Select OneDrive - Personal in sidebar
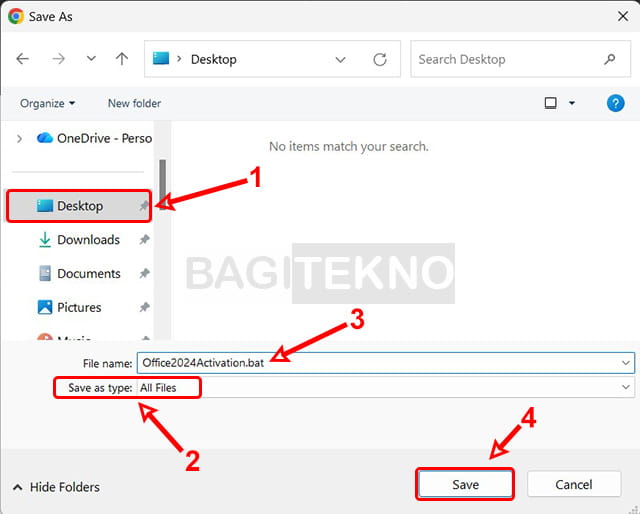Viewport: 640px width, 514px height. pos(94,138)
